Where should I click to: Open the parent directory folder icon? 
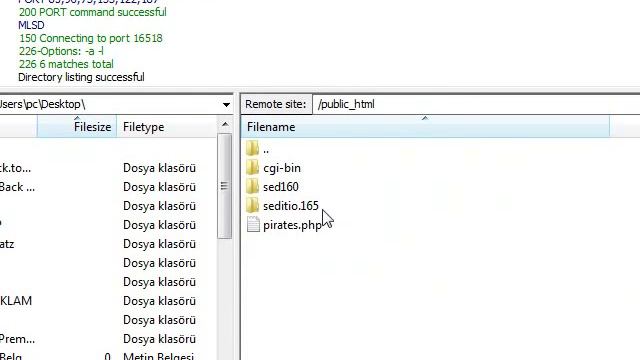click(253, 149)
